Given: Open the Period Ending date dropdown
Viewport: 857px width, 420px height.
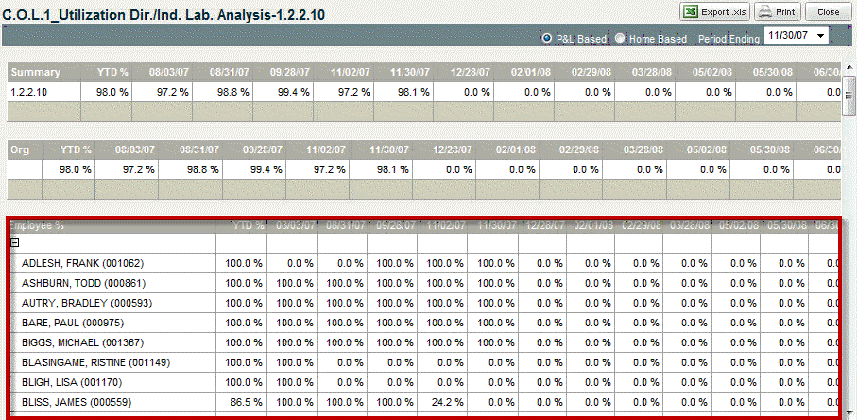Looking at the screenshot, I should (x=821, y=36).
